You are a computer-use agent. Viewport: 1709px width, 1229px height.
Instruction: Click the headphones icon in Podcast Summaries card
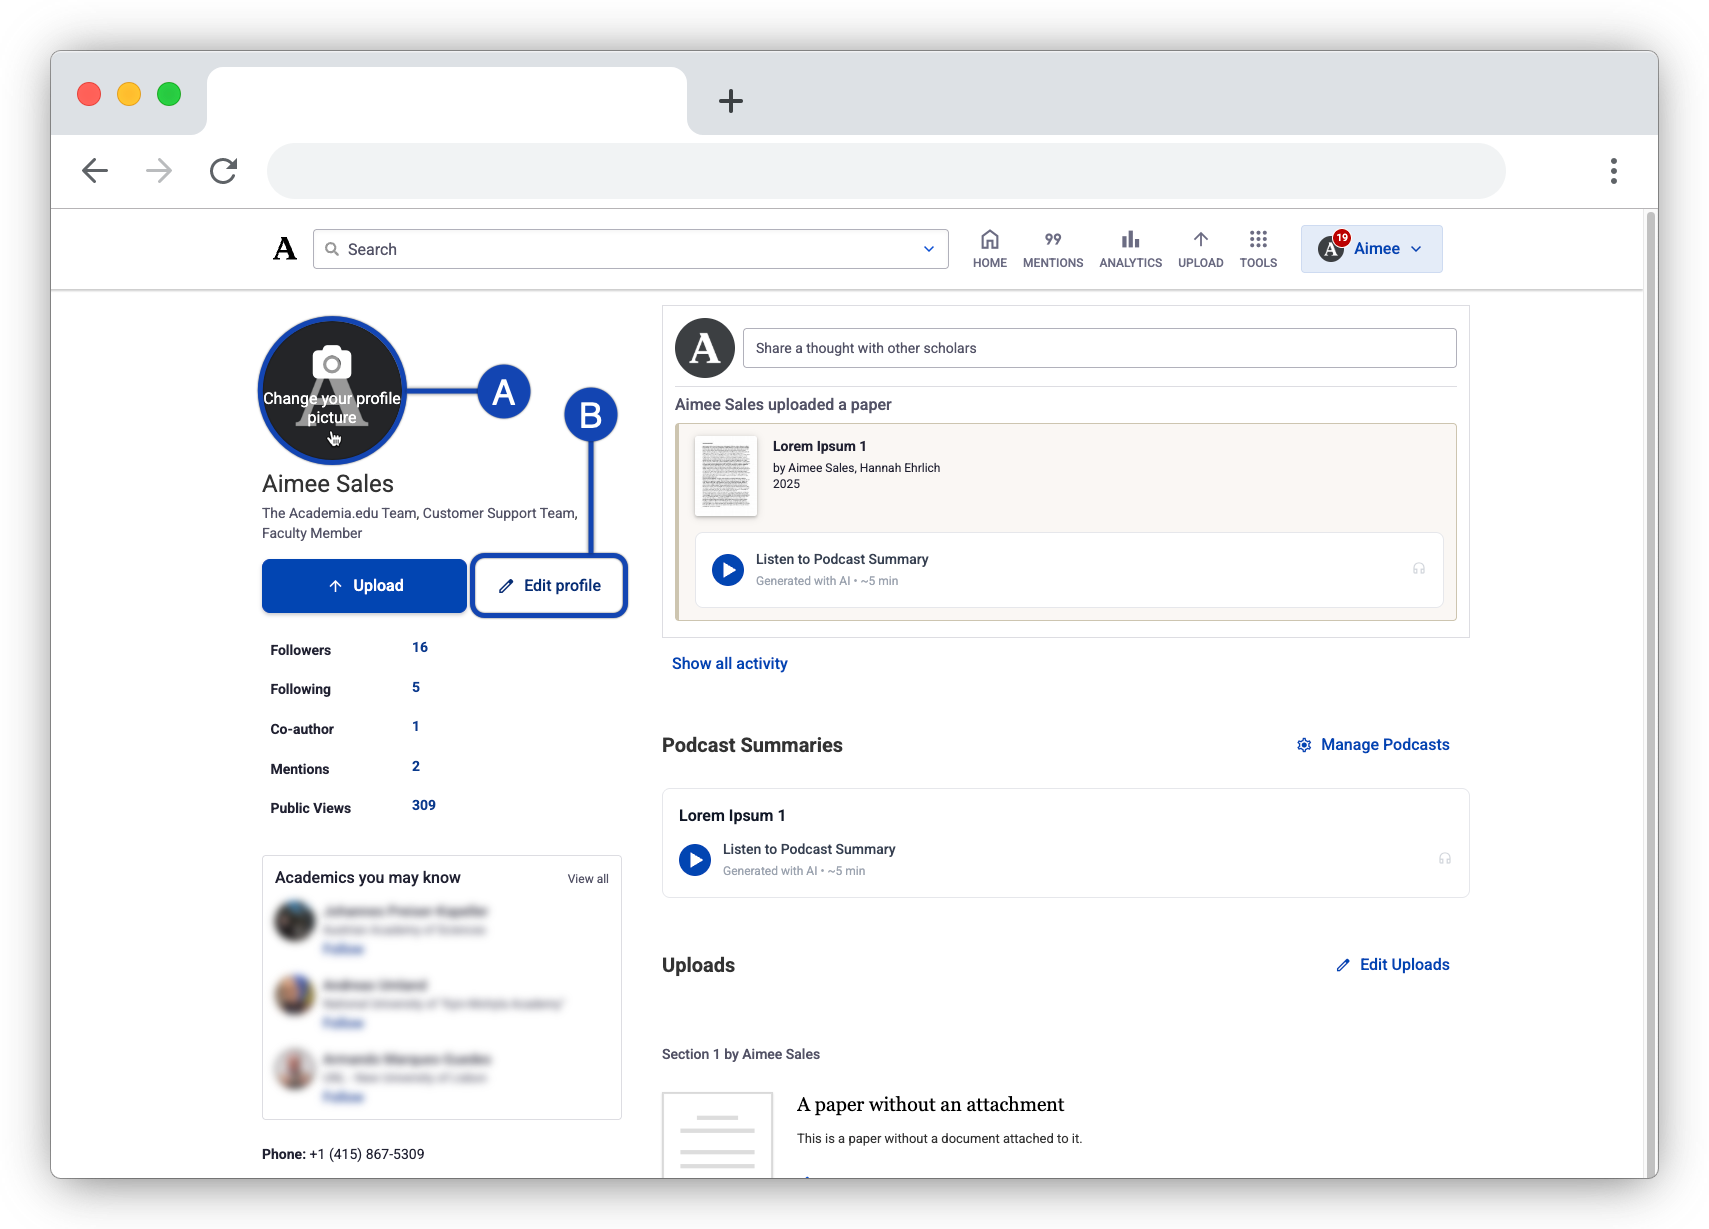[x=1444, y=859]
